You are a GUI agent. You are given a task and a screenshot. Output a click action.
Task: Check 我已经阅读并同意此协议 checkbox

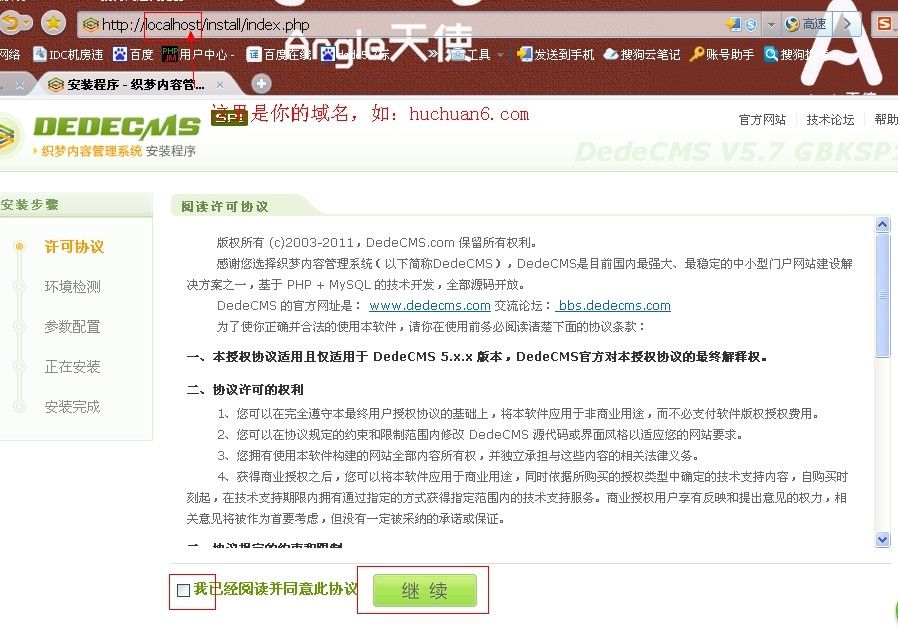[x=183, y=590]
